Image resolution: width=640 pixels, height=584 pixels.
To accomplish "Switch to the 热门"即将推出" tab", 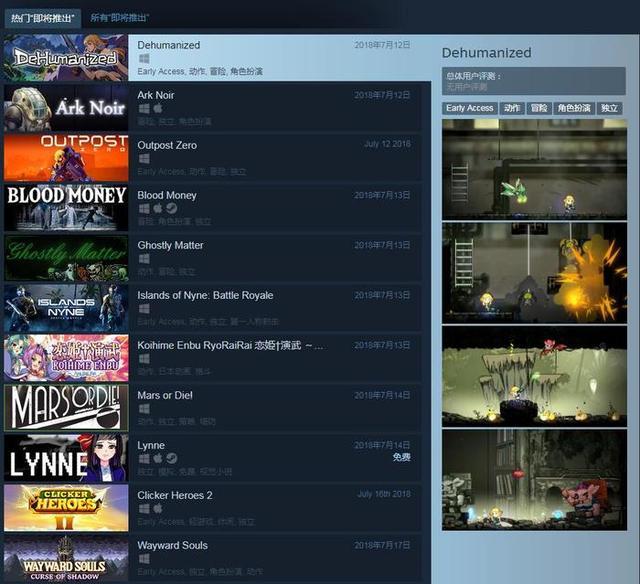I will click(x=43, y=18).
